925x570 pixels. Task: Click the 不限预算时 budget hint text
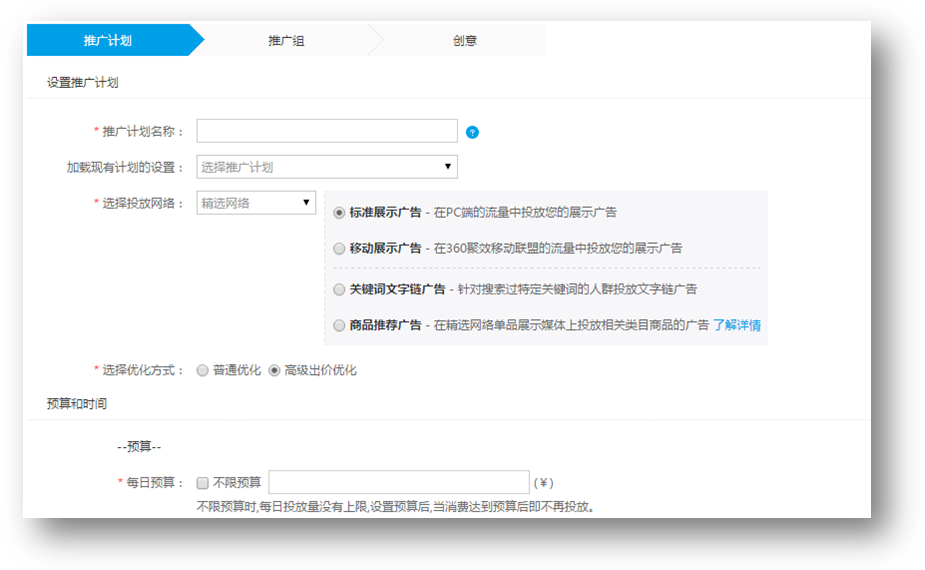point(397,507)
